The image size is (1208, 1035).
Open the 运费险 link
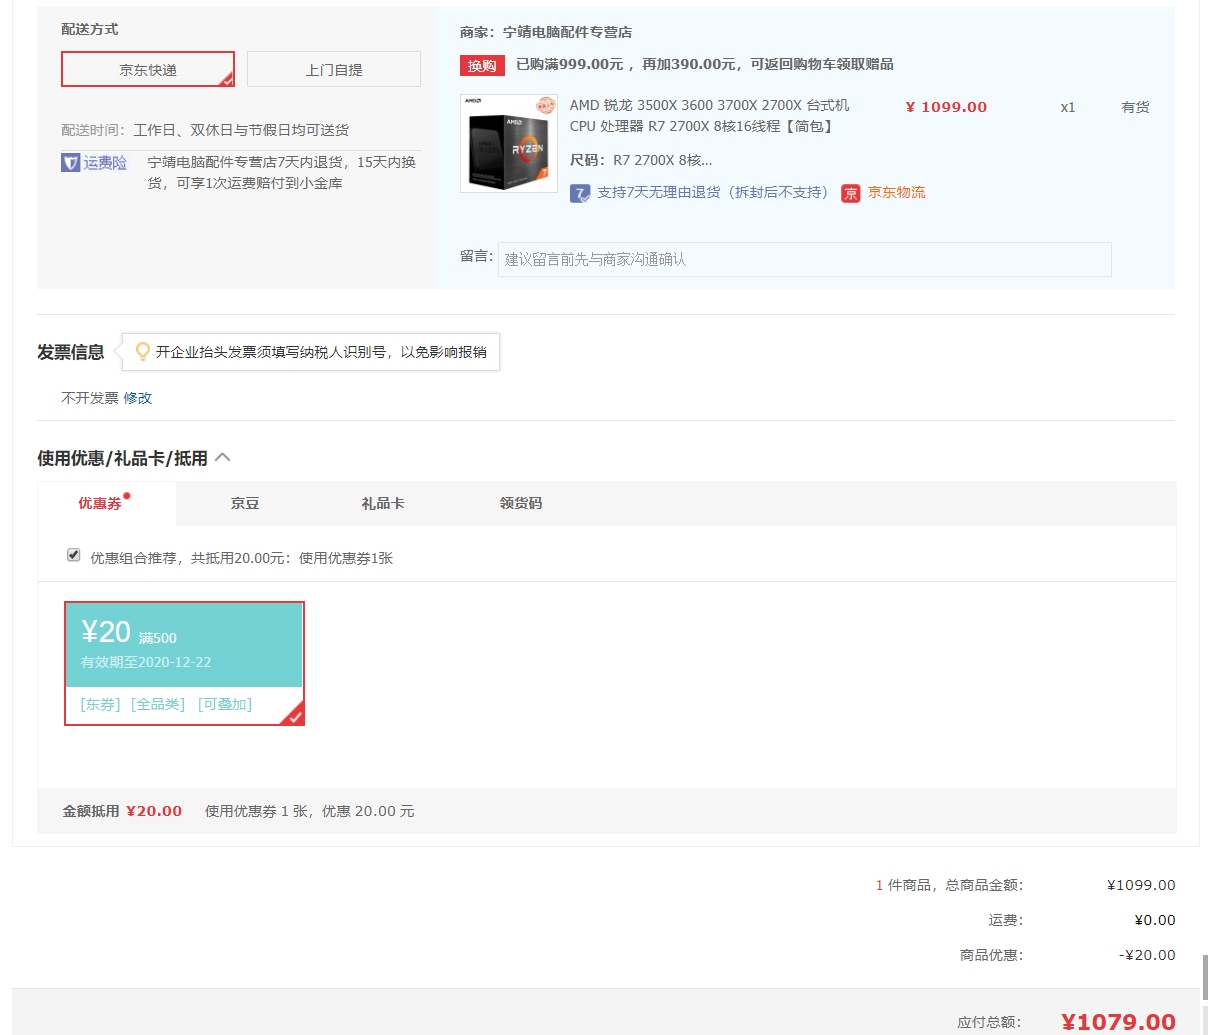[x=105, y=162]
